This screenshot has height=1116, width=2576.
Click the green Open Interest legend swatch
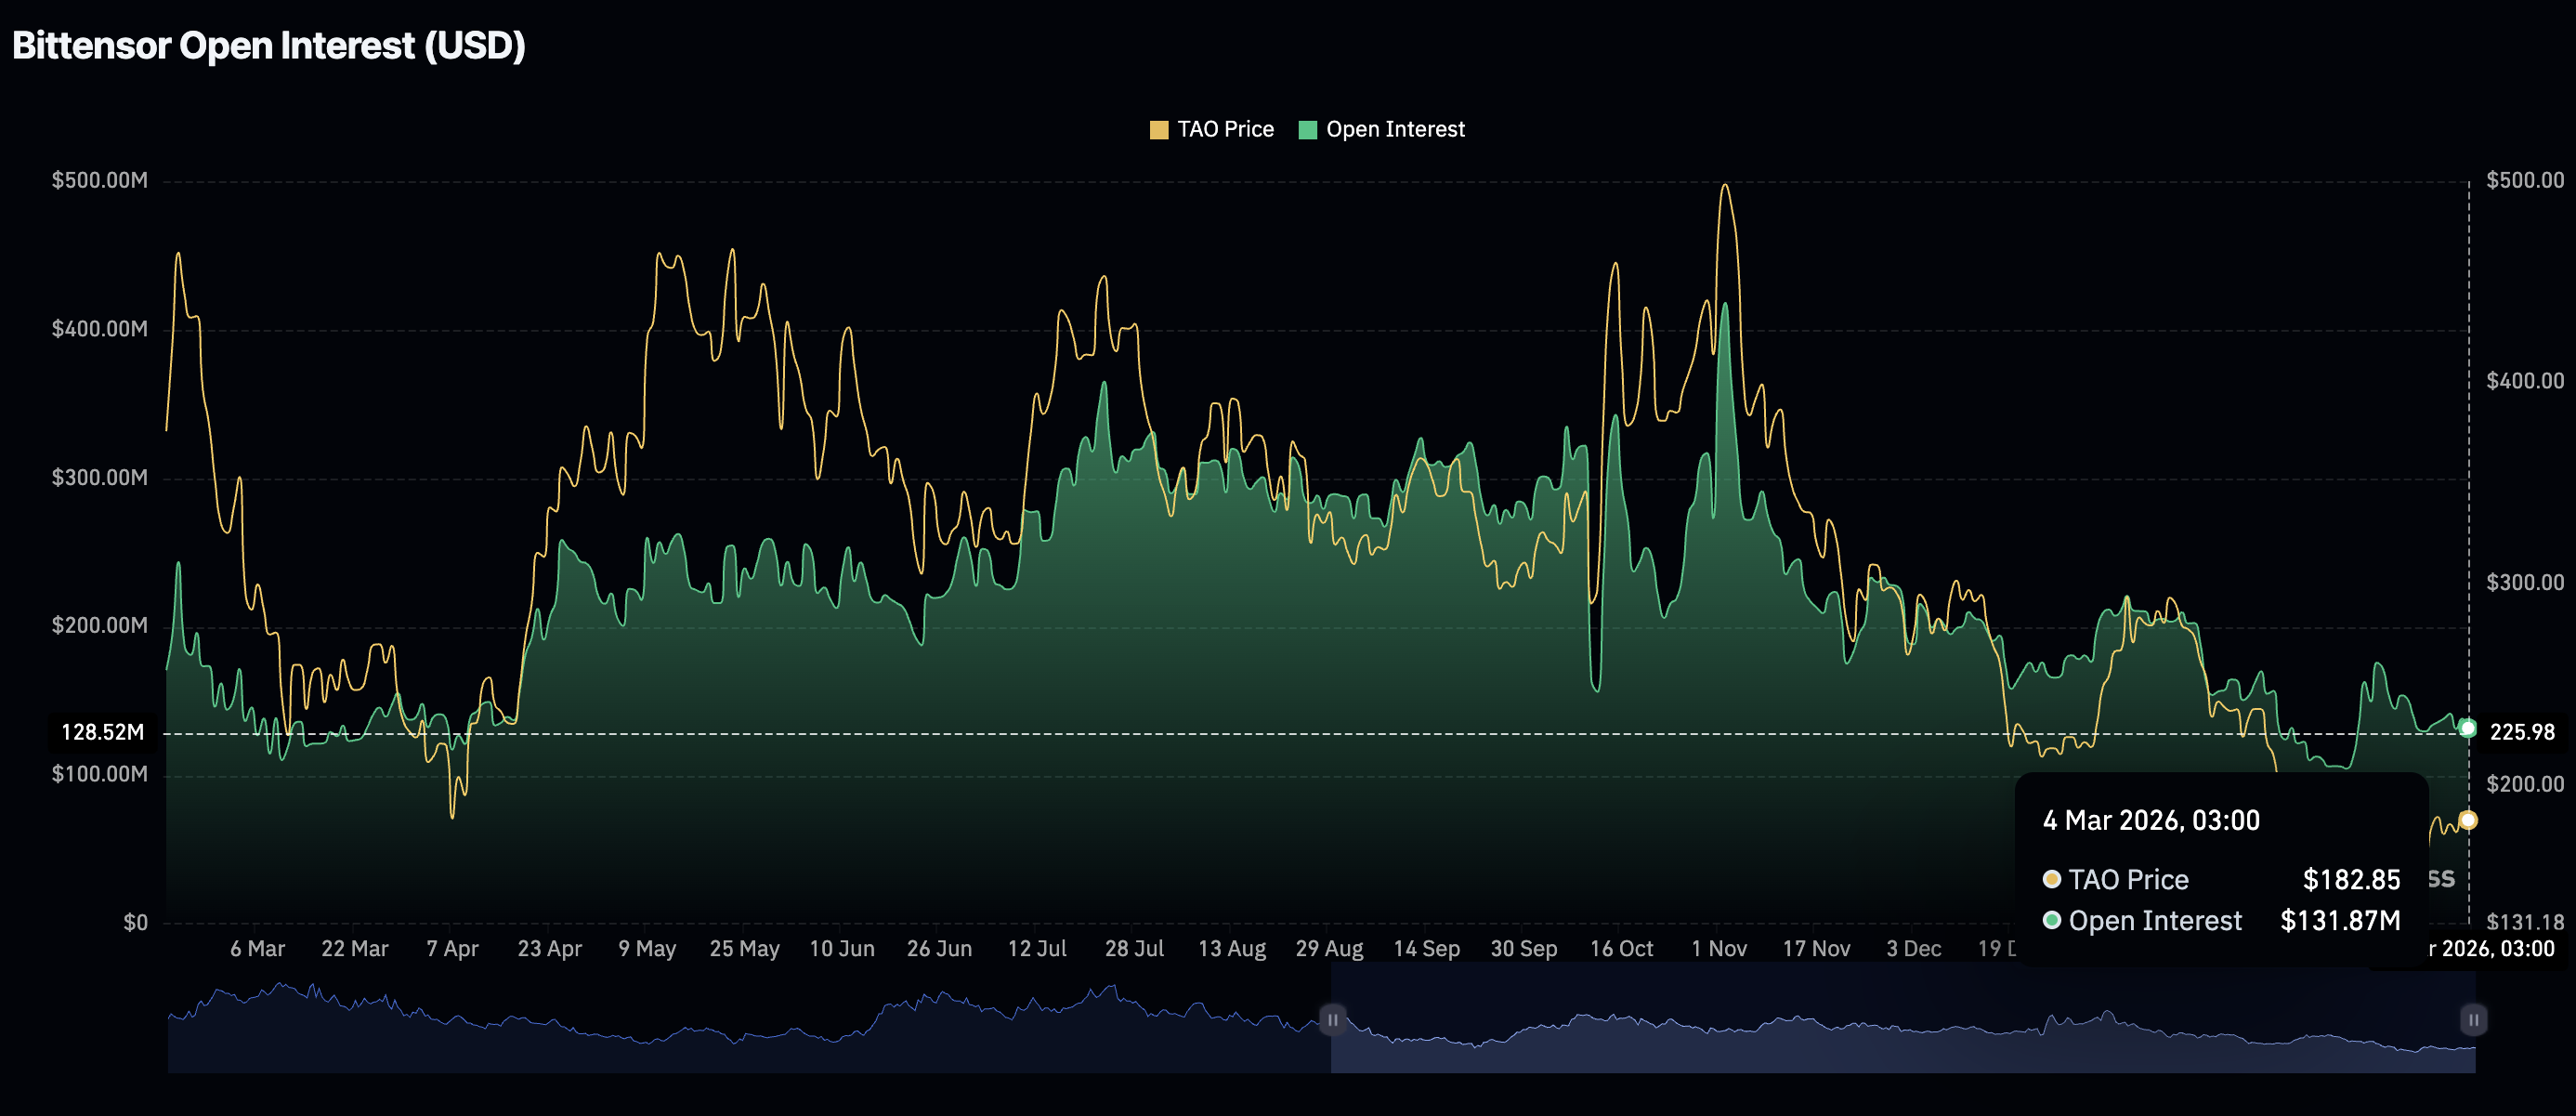coord(1307,130)
